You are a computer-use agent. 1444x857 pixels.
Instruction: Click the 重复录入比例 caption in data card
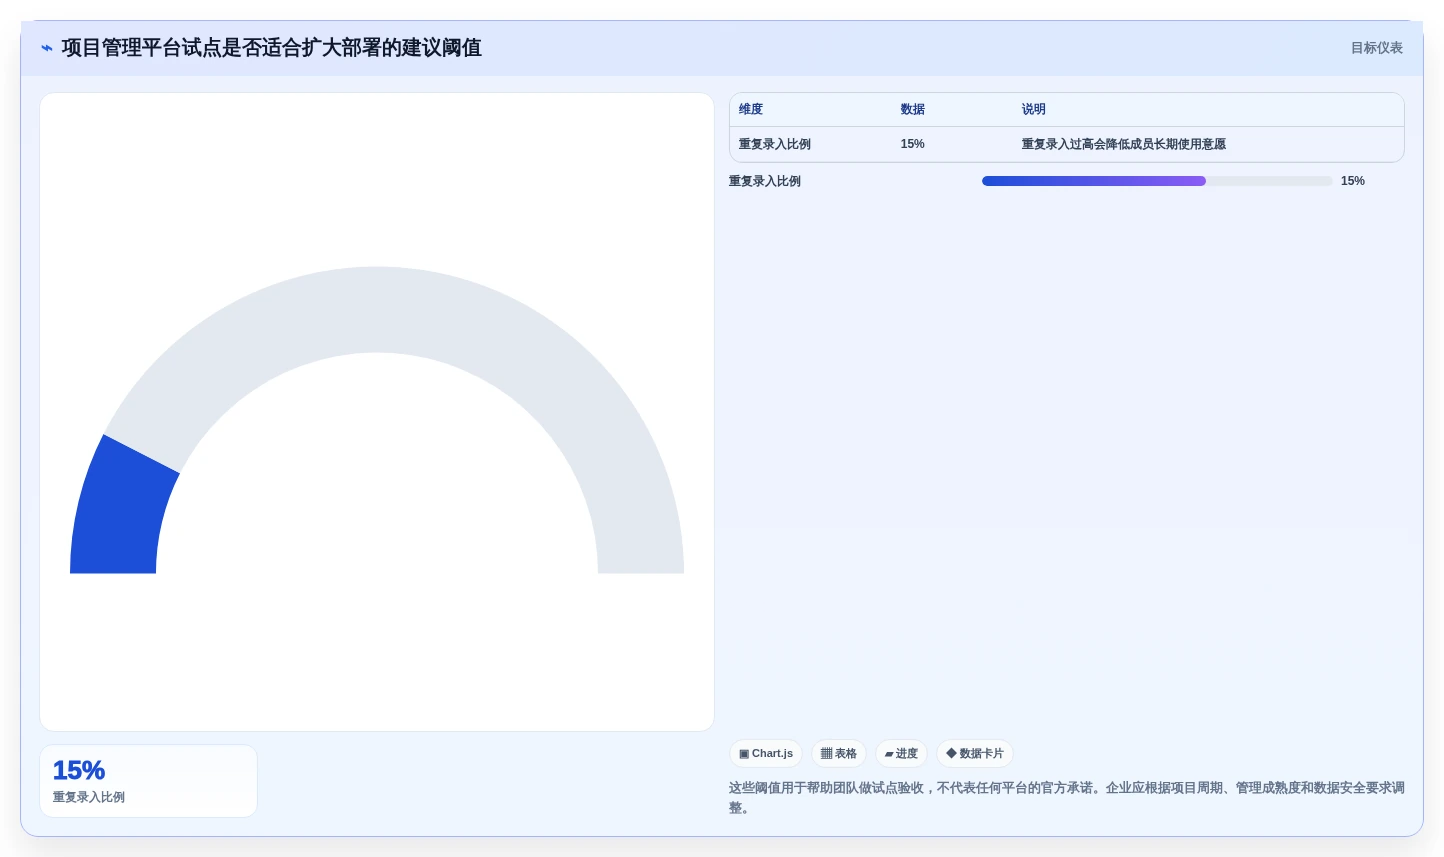[89, 797]
